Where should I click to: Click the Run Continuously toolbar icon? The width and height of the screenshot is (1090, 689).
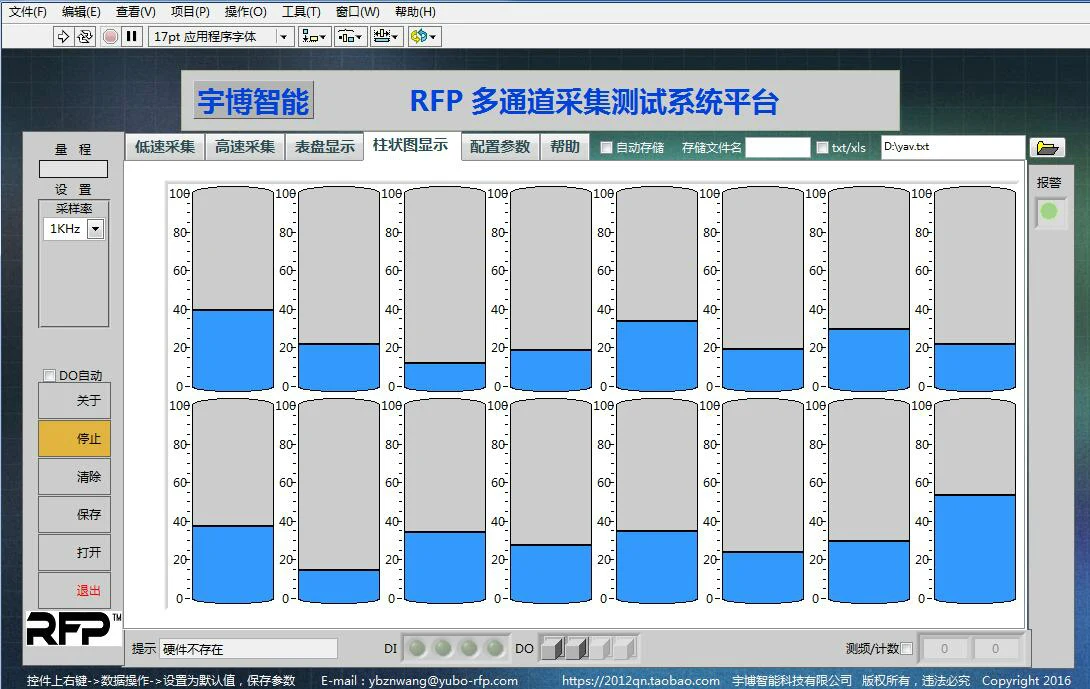85,36
